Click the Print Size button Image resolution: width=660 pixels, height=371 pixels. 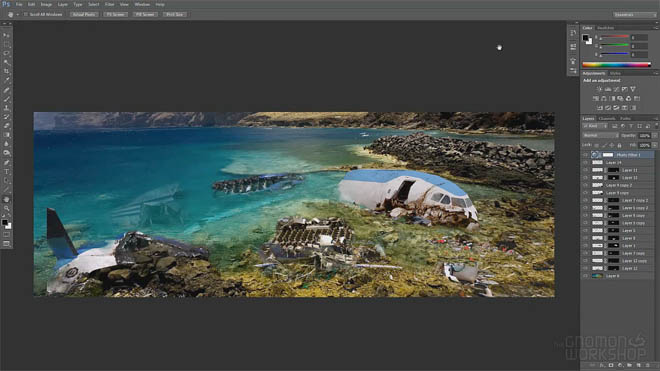coord(175,14)
